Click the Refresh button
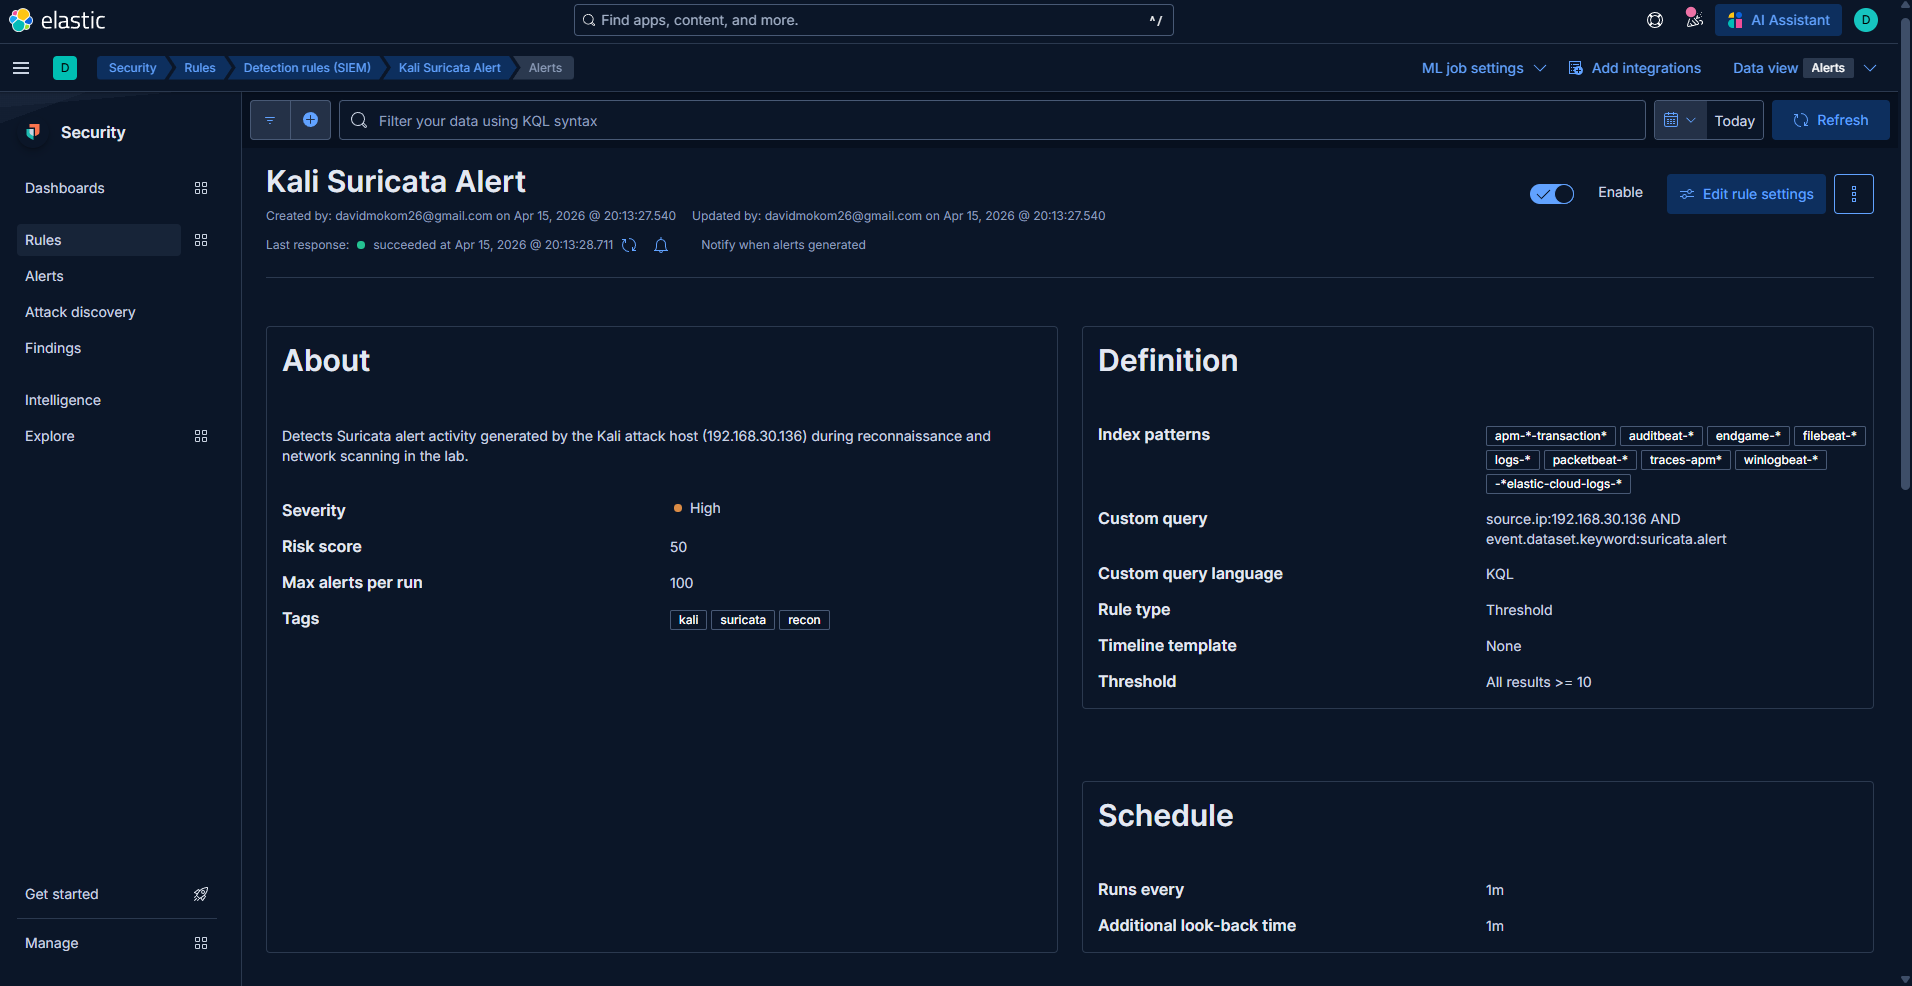Screen dimensions: 1912x986 click(1831, 120)
